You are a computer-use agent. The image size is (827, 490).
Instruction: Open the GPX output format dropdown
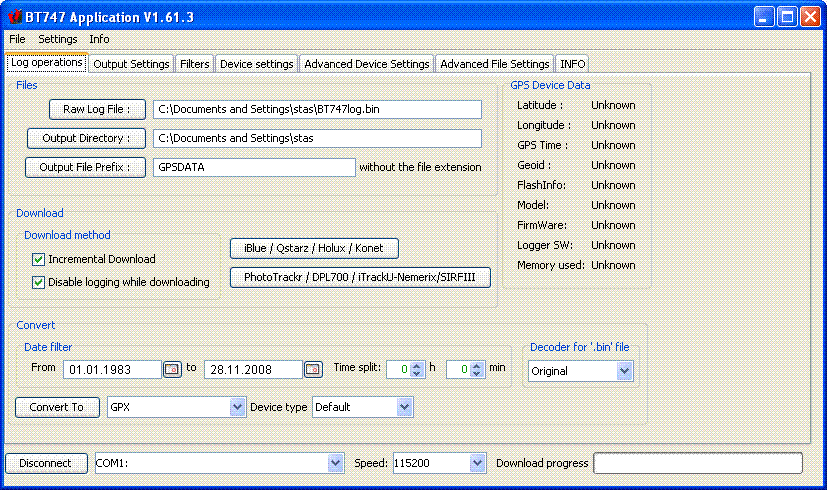point(237,407)
